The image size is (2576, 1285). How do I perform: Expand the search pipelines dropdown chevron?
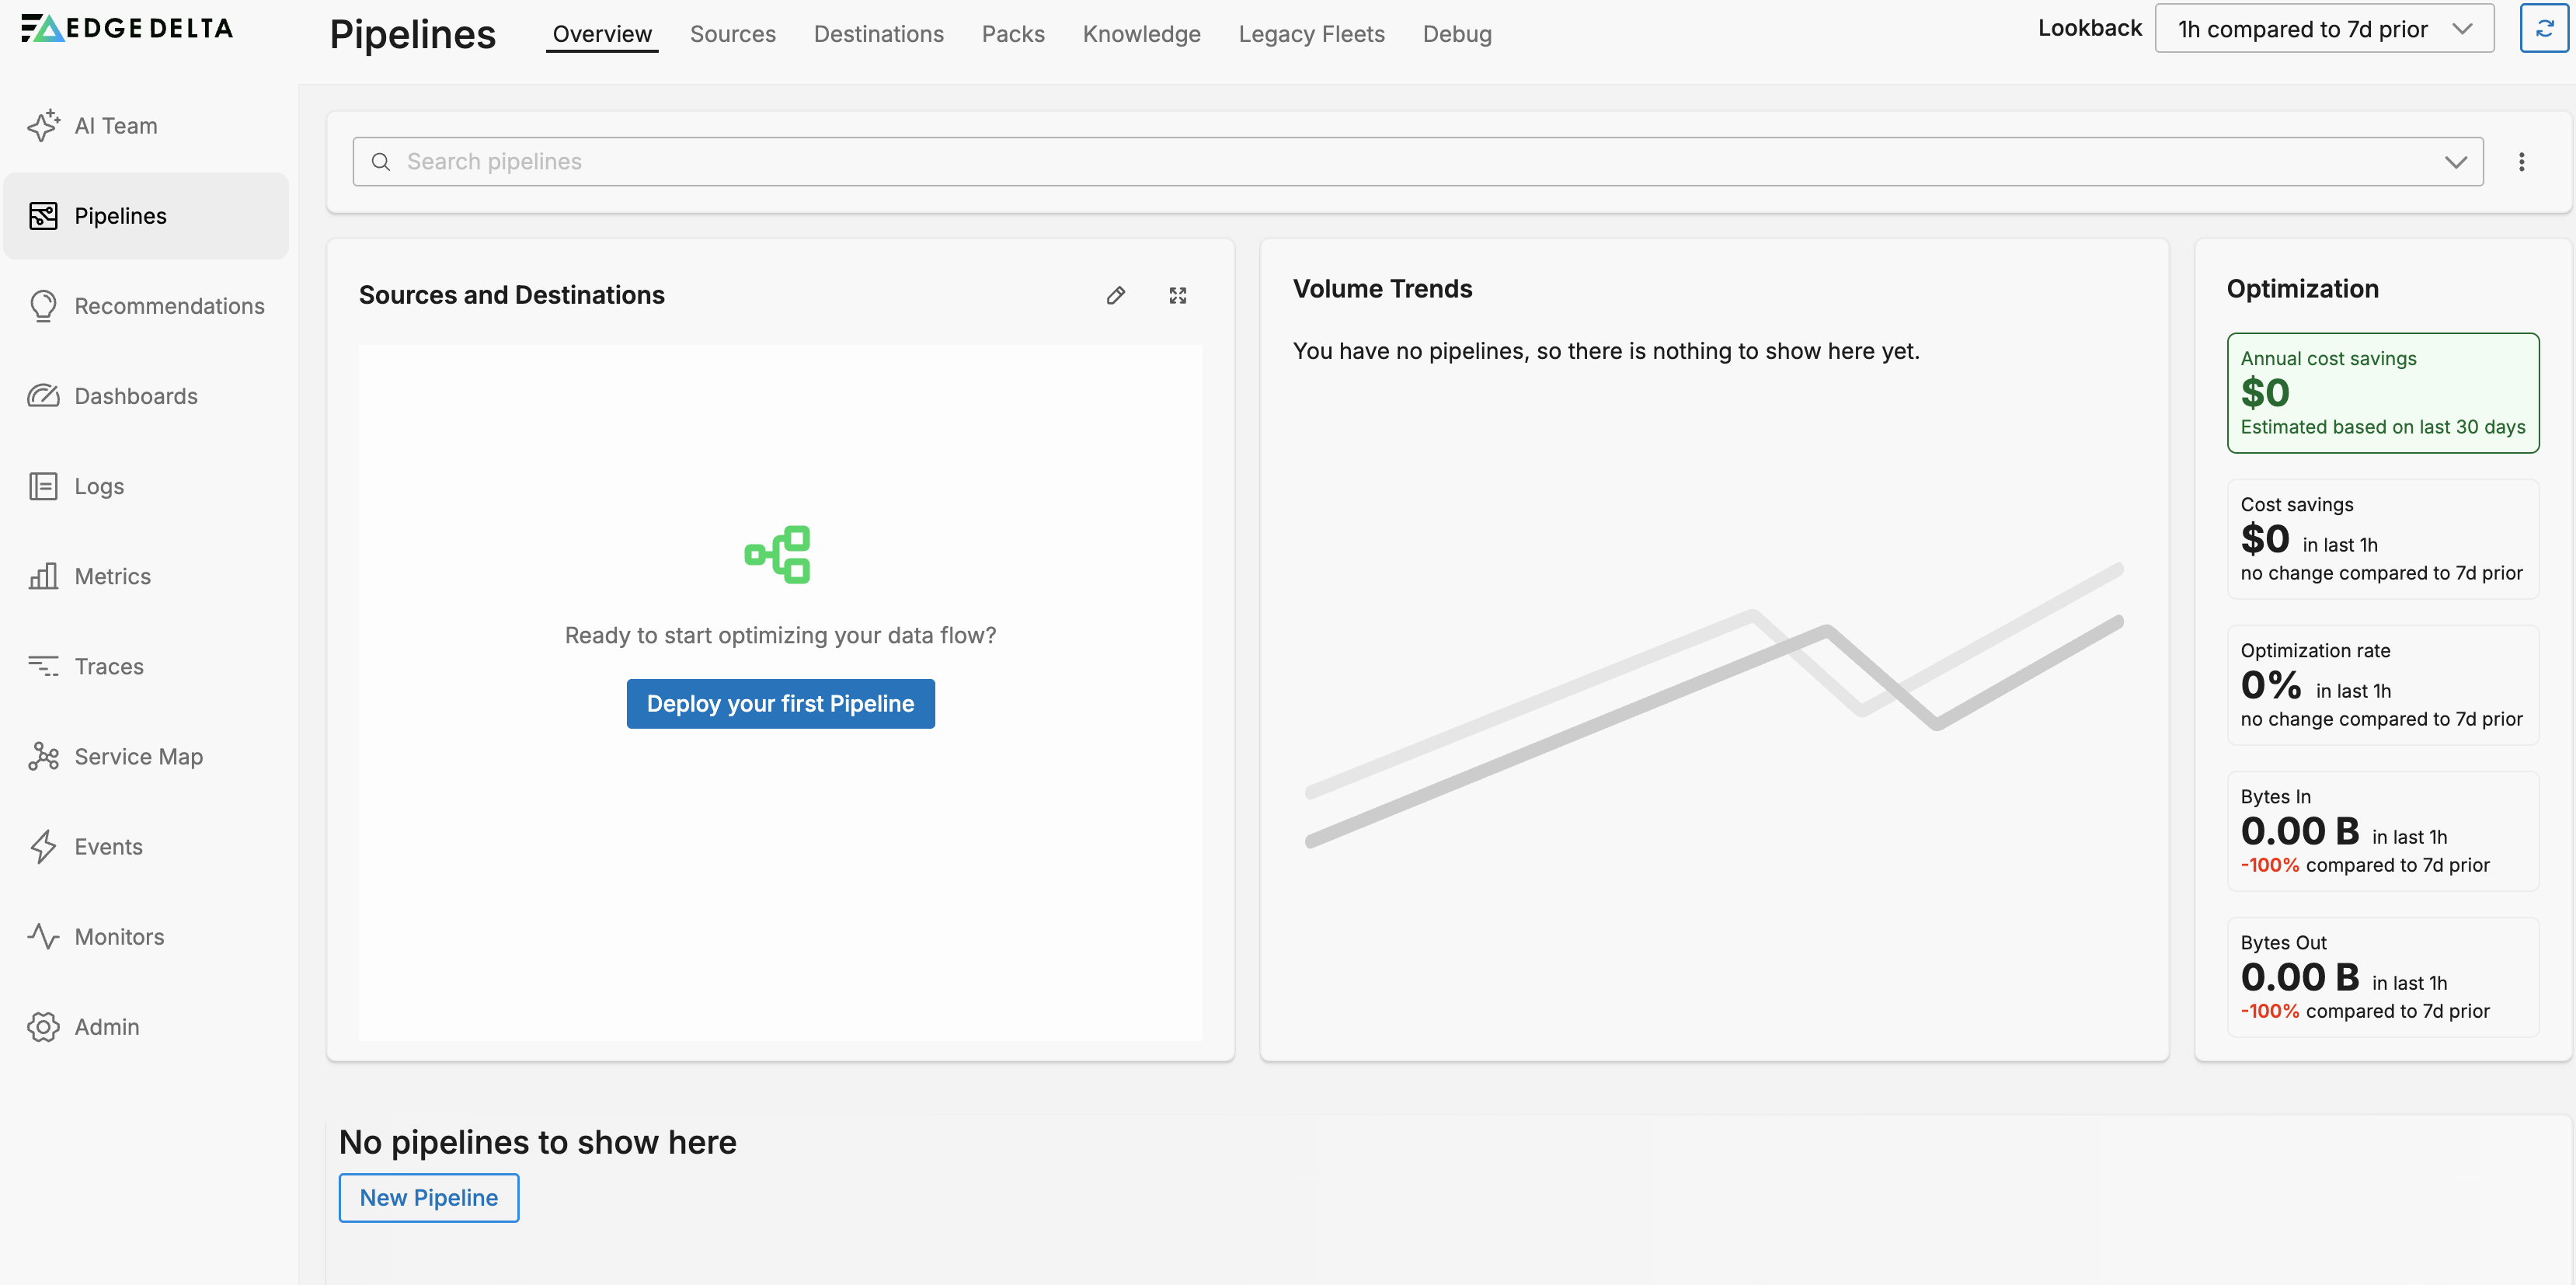tap(2455, 162)
